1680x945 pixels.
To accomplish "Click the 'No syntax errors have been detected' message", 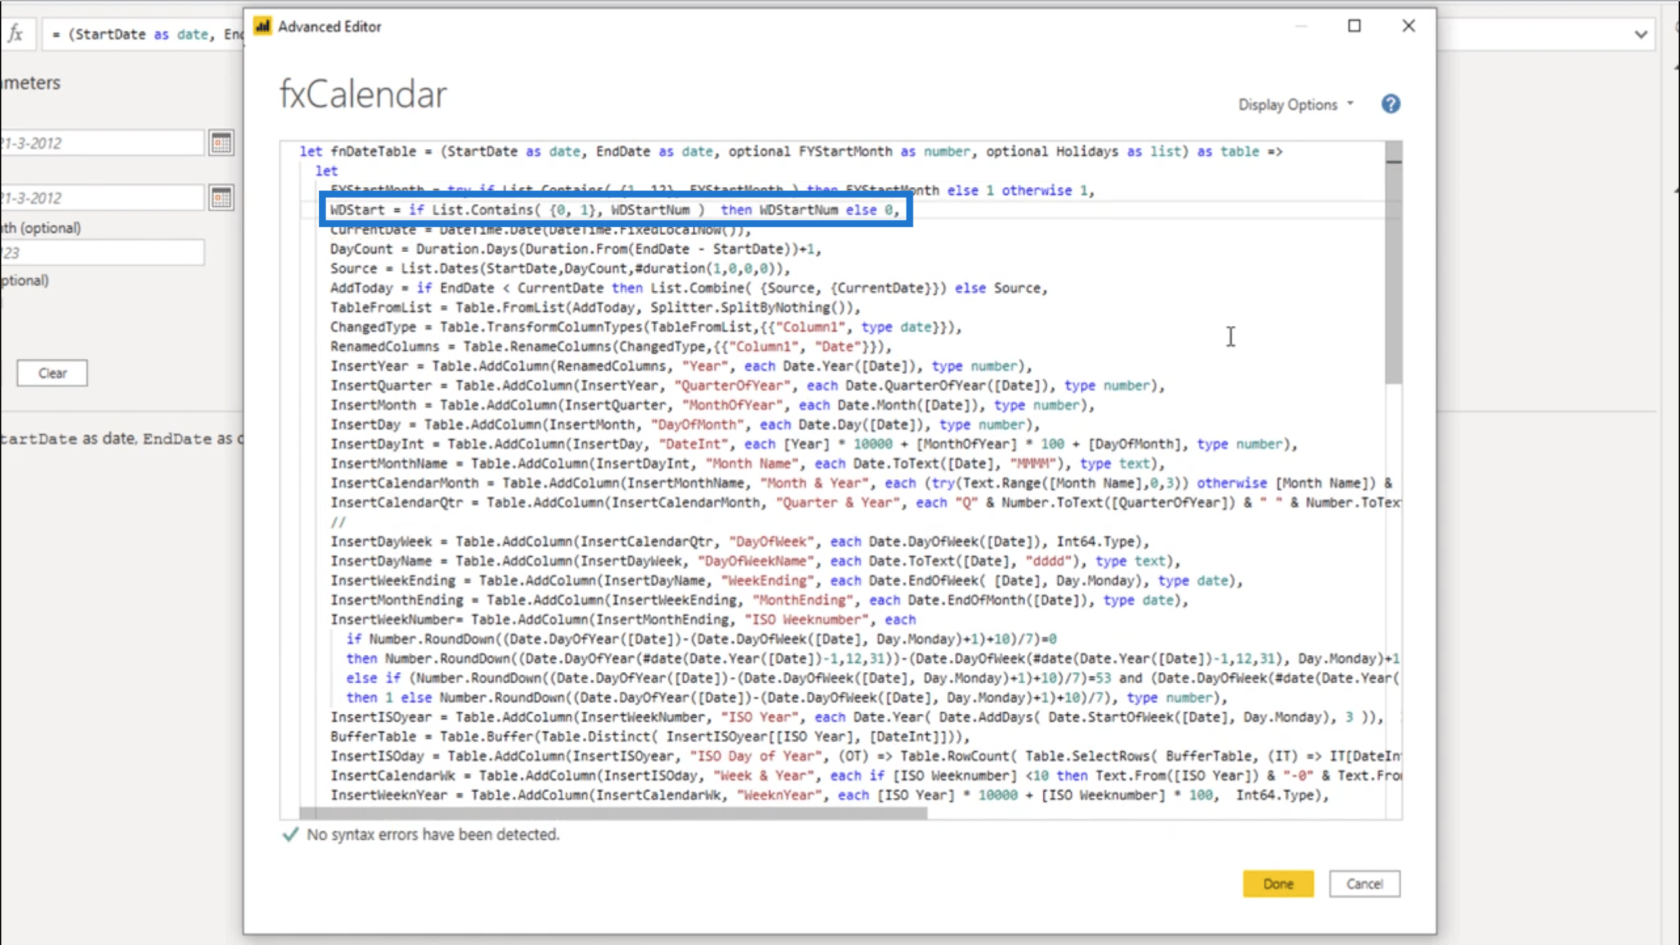I will pos(433,834).
